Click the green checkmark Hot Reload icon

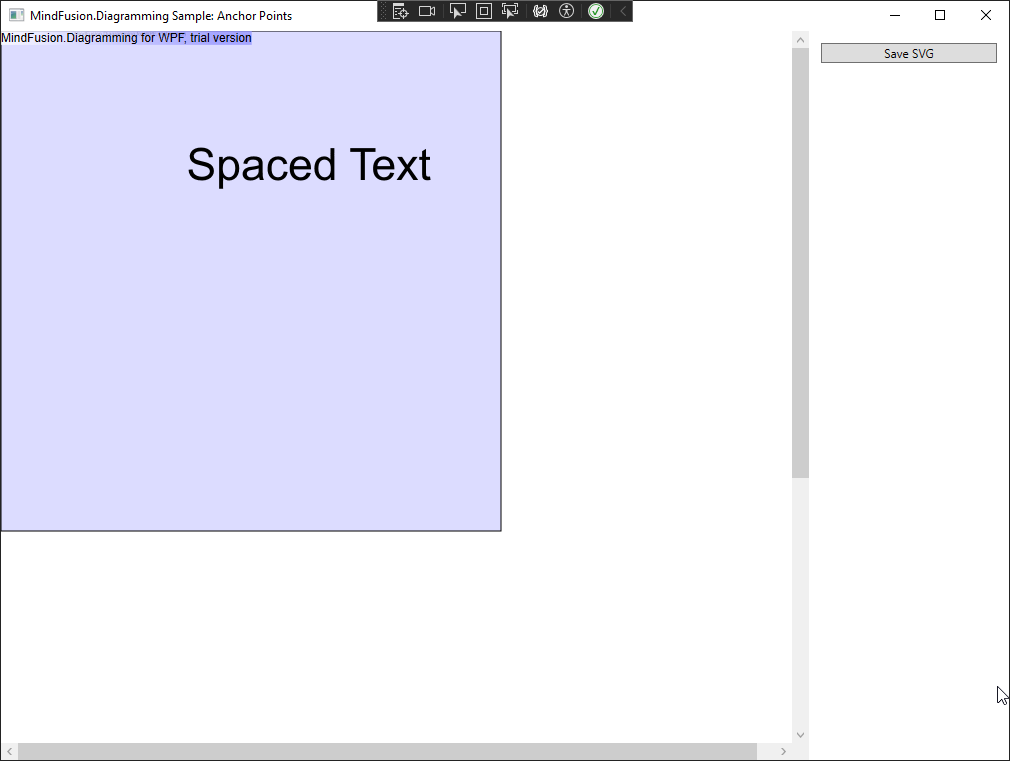pyautogui.click(x=596, y=11)
